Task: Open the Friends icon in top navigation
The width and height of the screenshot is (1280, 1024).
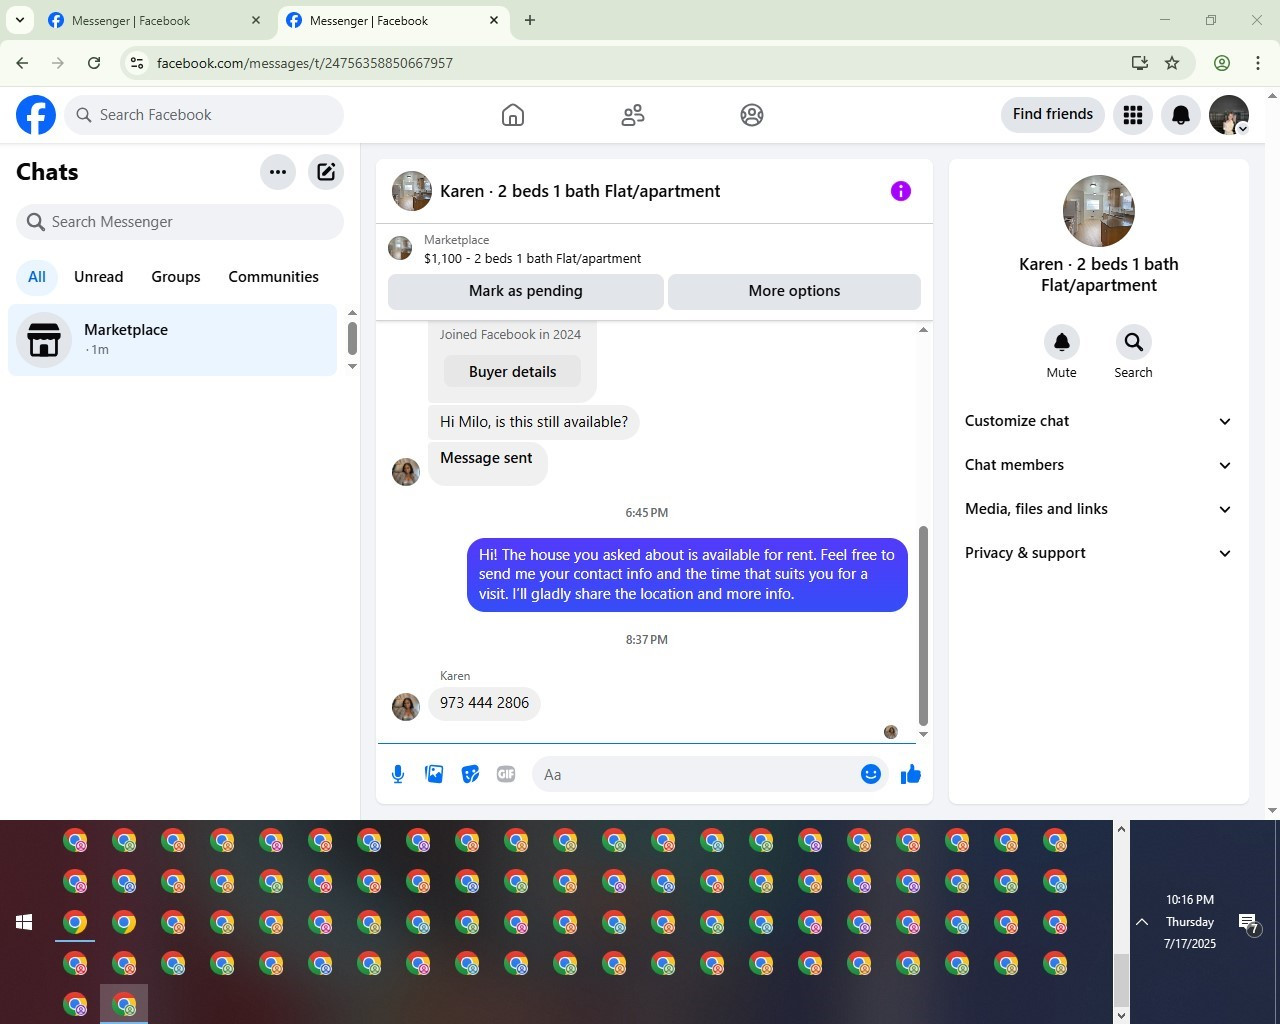Action: pos(633,115)
